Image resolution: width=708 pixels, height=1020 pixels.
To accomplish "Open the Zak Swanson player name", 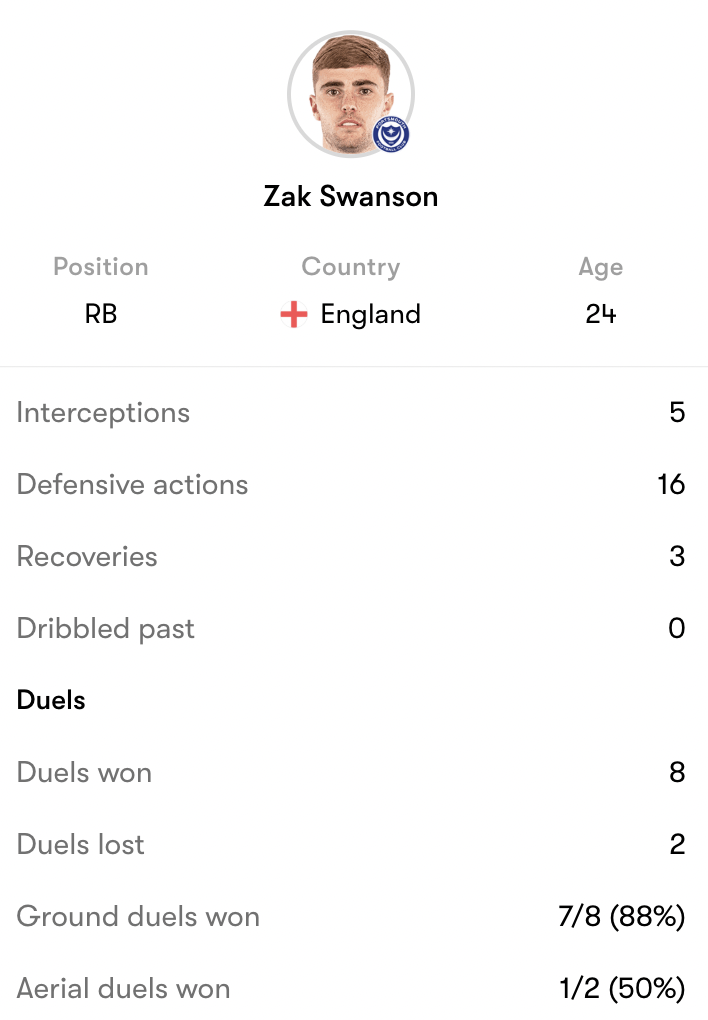I will (x=351, y=196).
